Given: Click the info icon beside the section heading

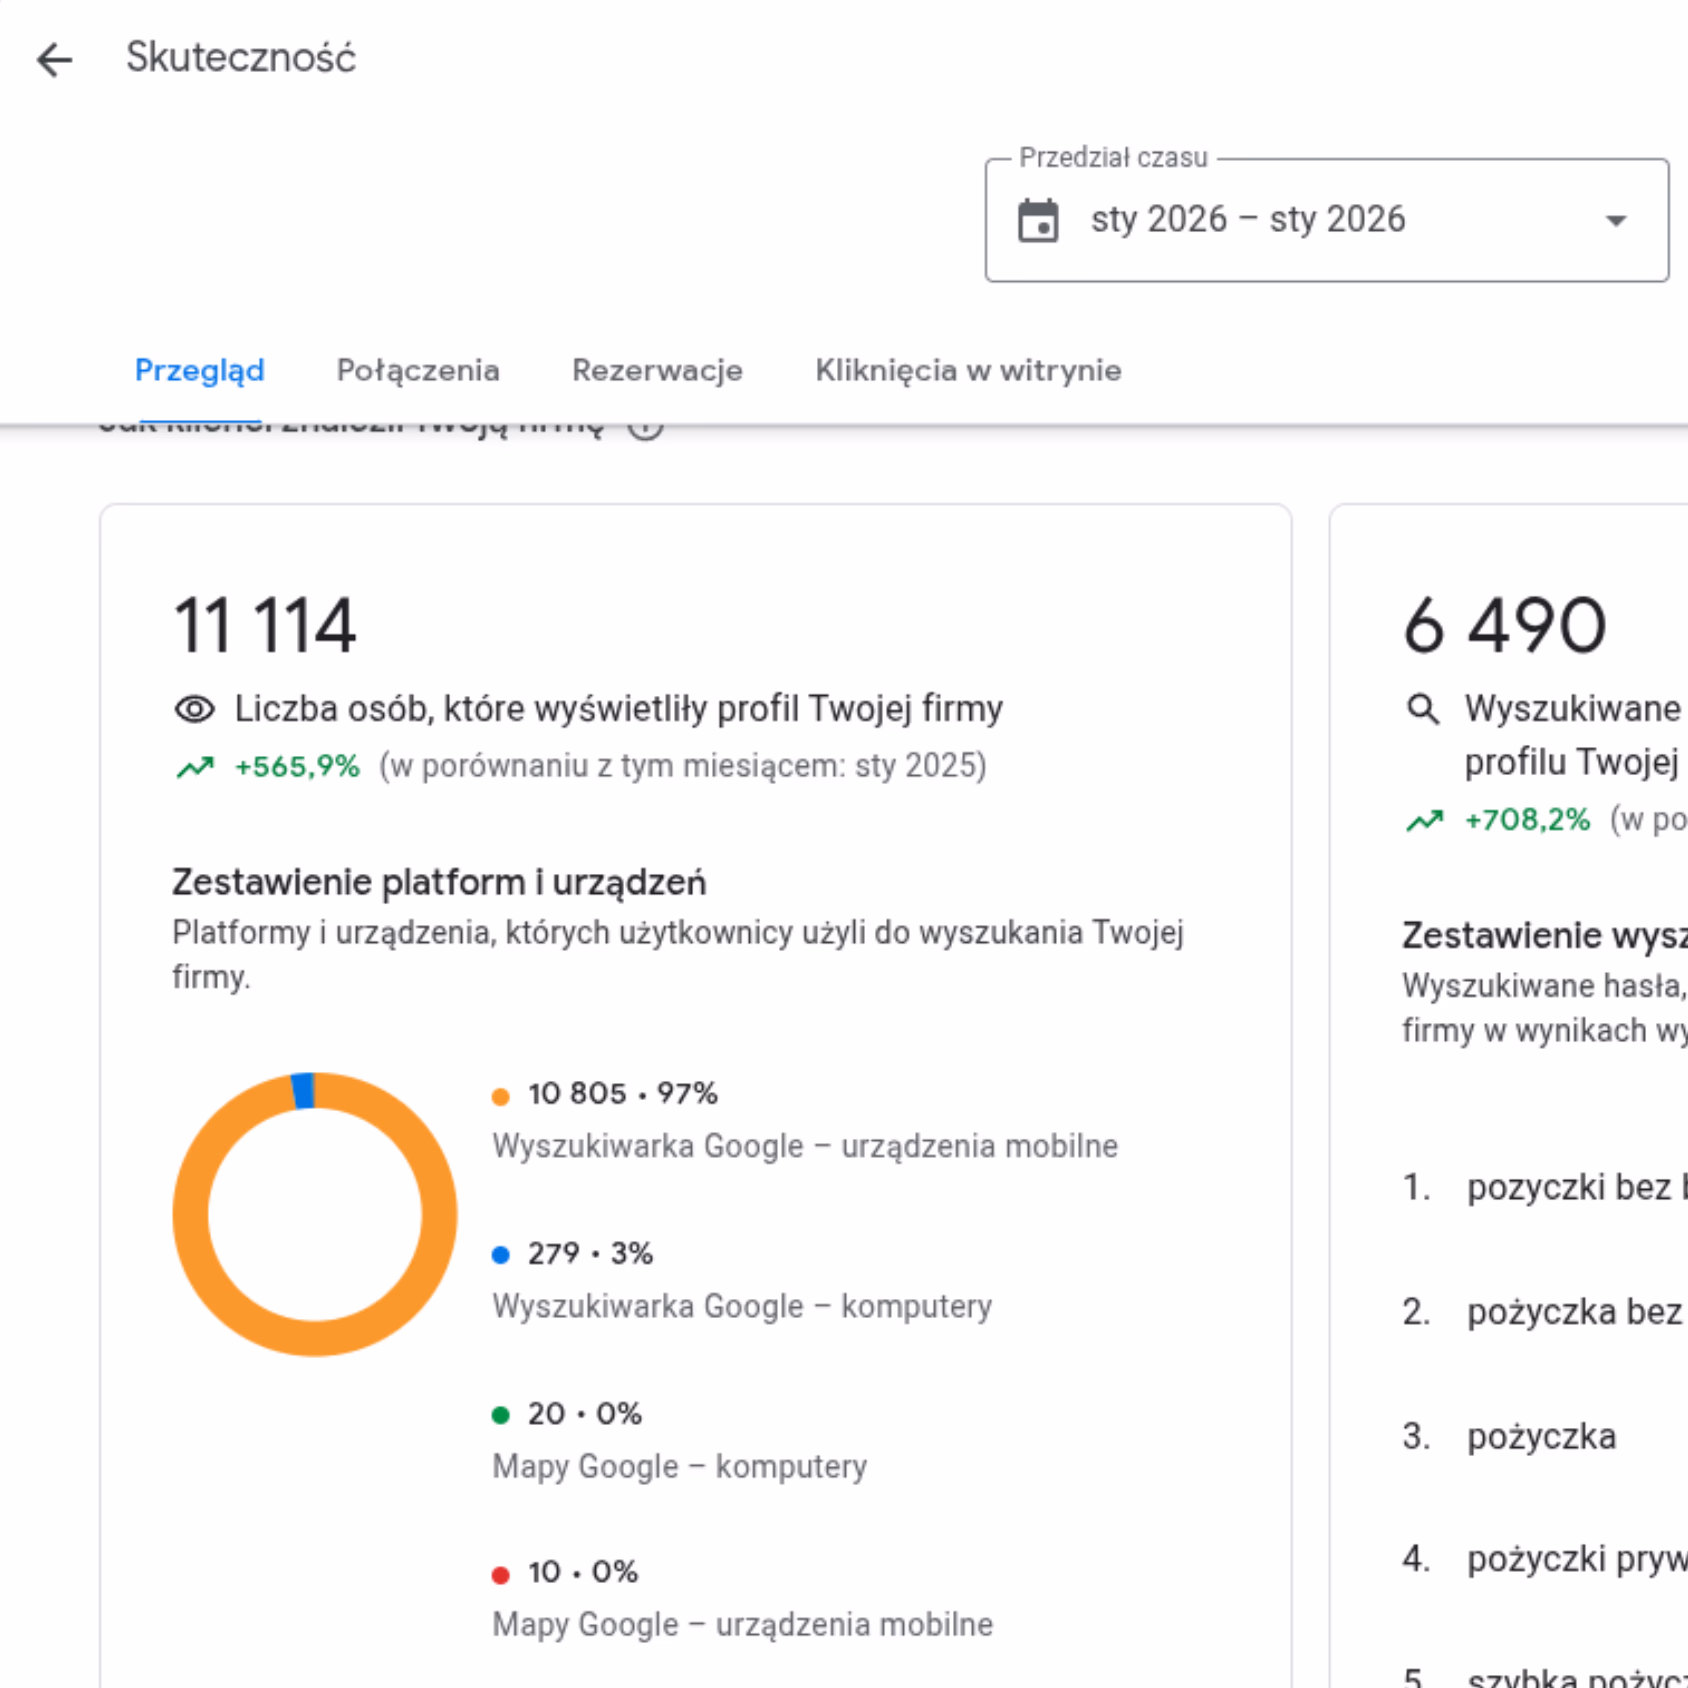Looking at the screenshot, I should (x=646, y=428).
